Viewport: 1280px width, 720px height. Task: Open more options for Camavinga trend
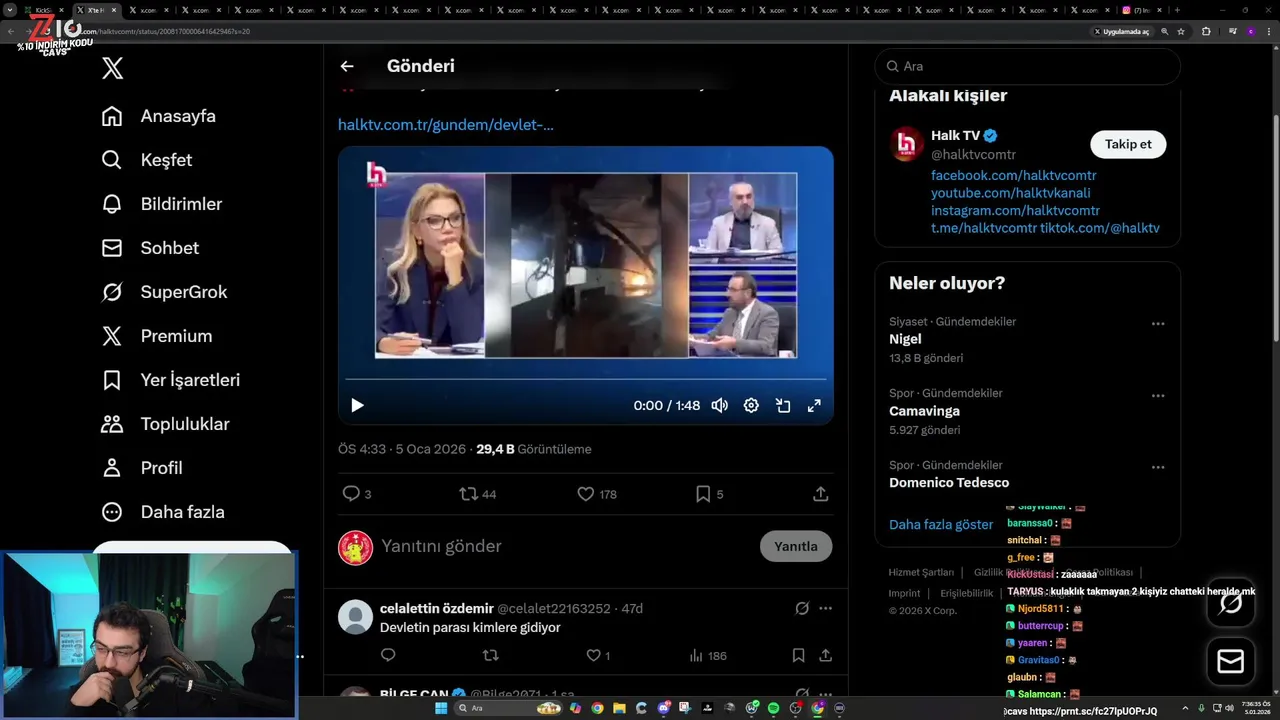tap(1158, 395)
